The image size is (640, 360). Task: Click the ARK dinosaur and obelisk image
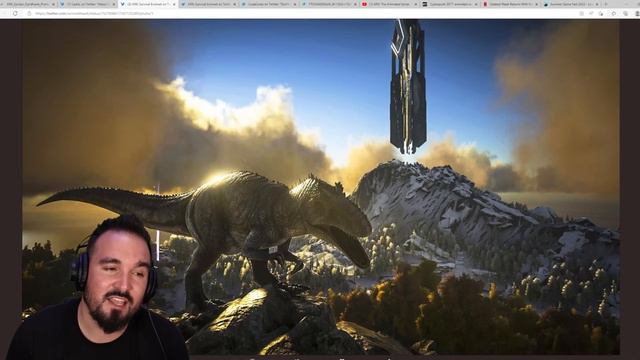pyautogui.click(x=321, y=187)
